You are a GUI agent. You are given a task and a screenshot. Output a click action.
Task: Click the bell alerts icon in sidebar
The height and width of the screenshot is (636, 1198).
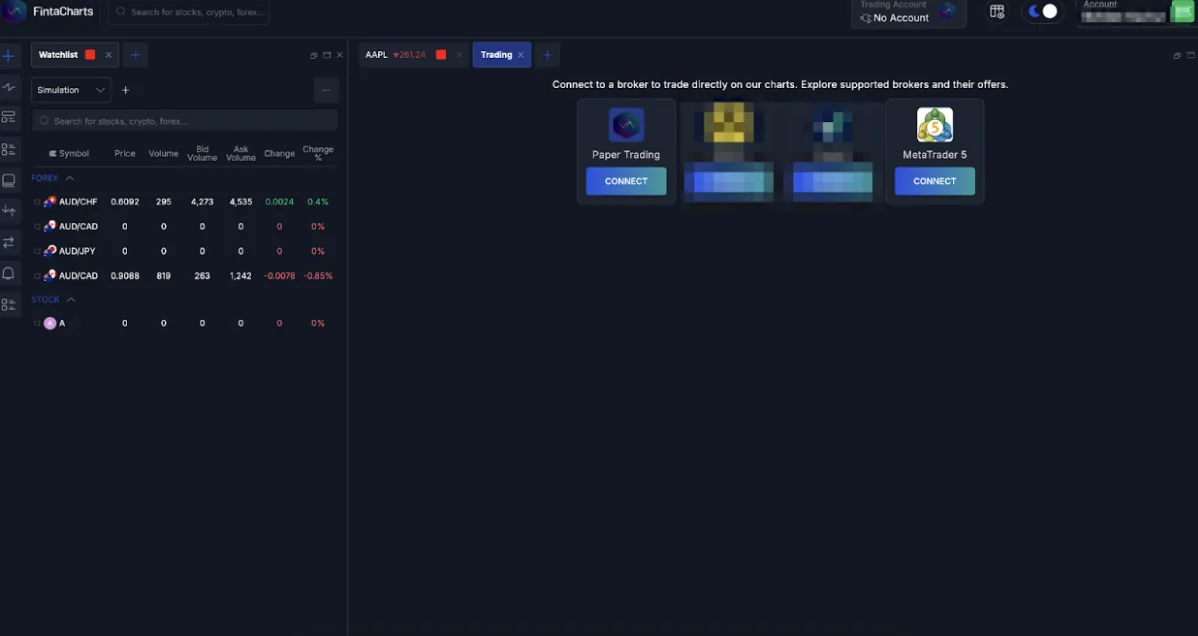9,273
